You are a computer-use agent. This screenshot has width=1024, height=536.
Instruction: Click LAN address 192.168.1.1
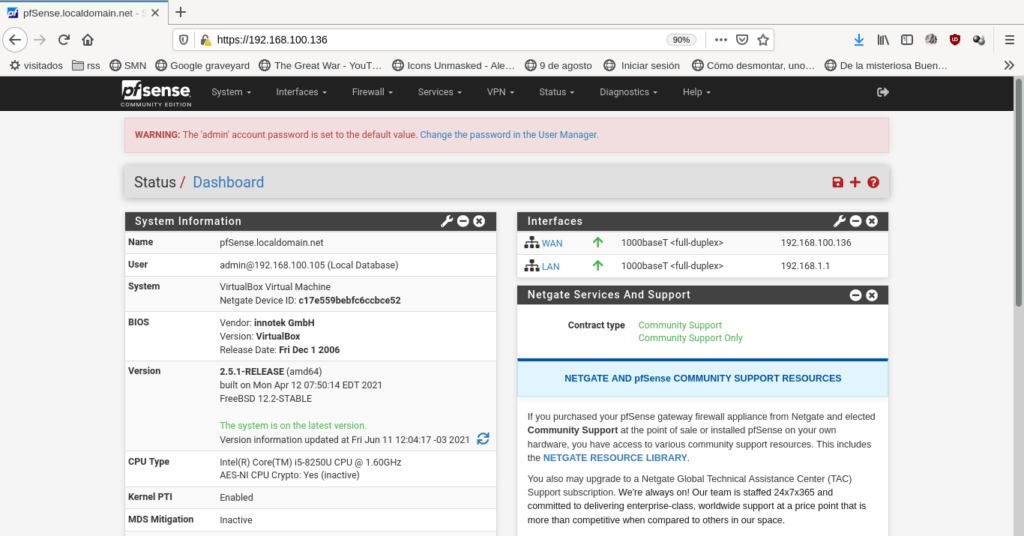(x=805, y=266)
